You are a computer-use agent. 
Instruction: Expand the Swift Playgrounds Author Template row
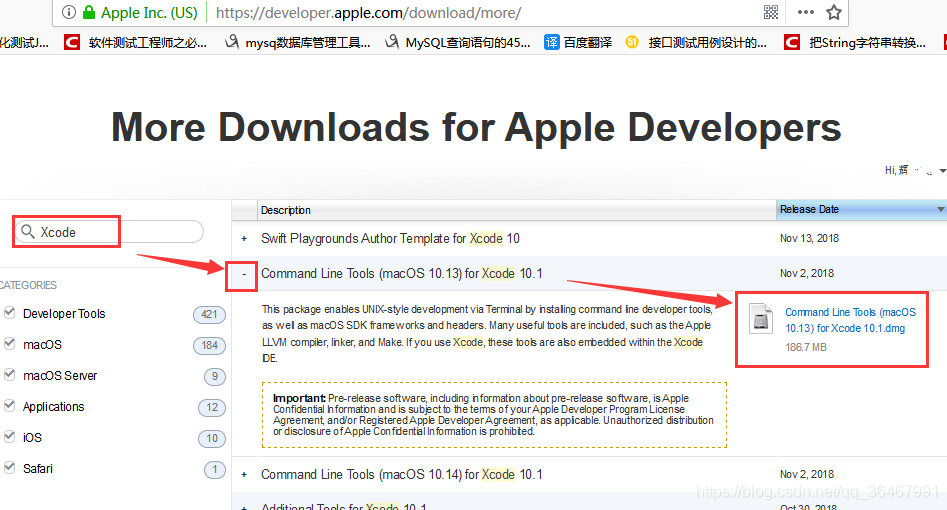[x=244, y=239]
